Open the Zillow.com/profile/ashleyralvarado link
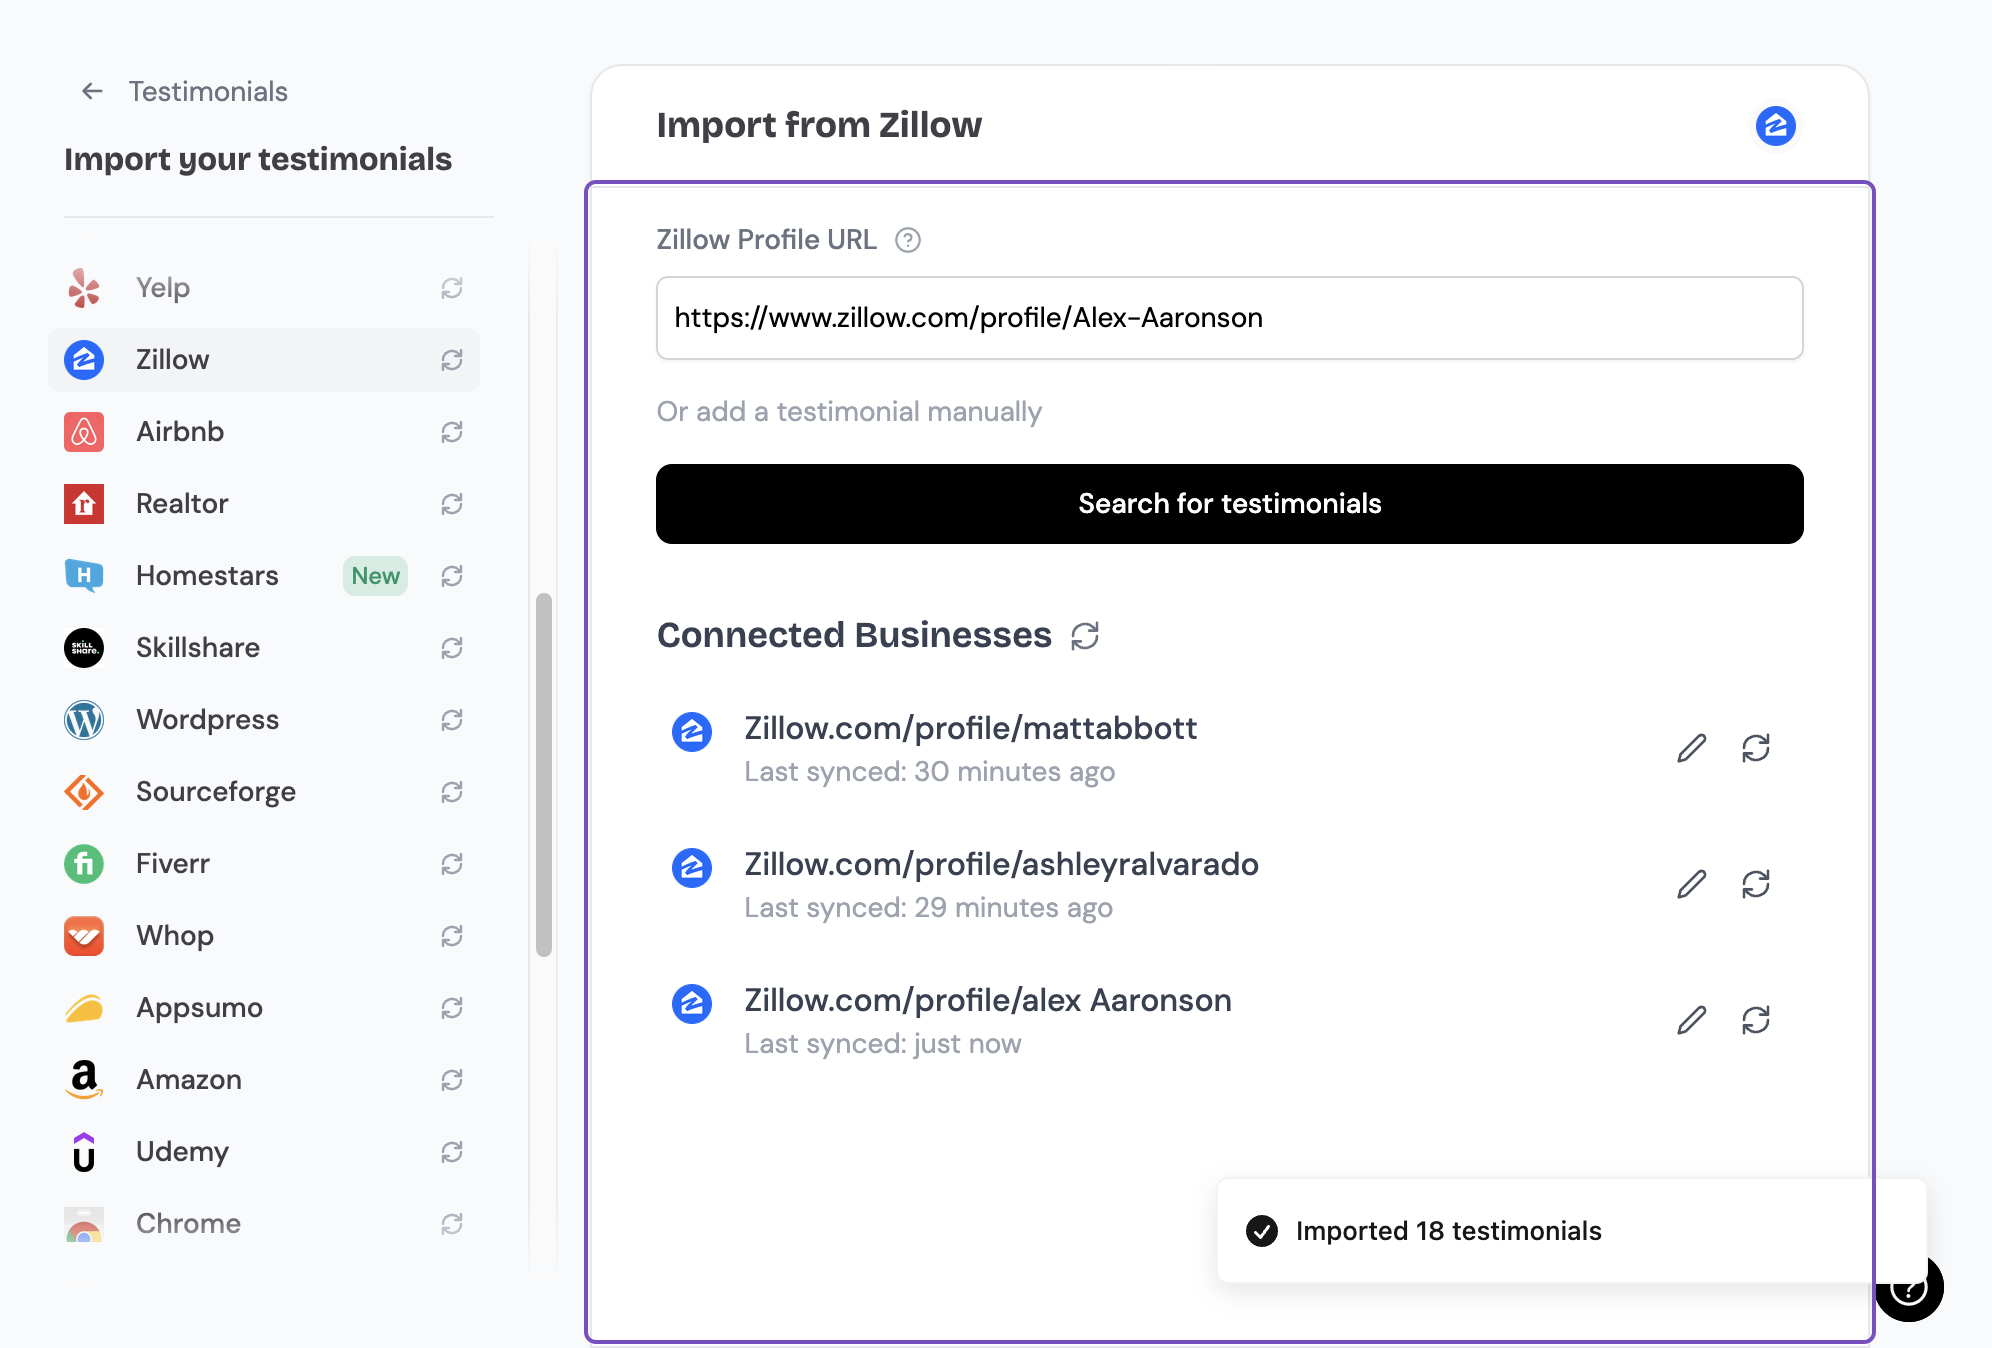1992x1348 pixels. tap(1001, 864)
